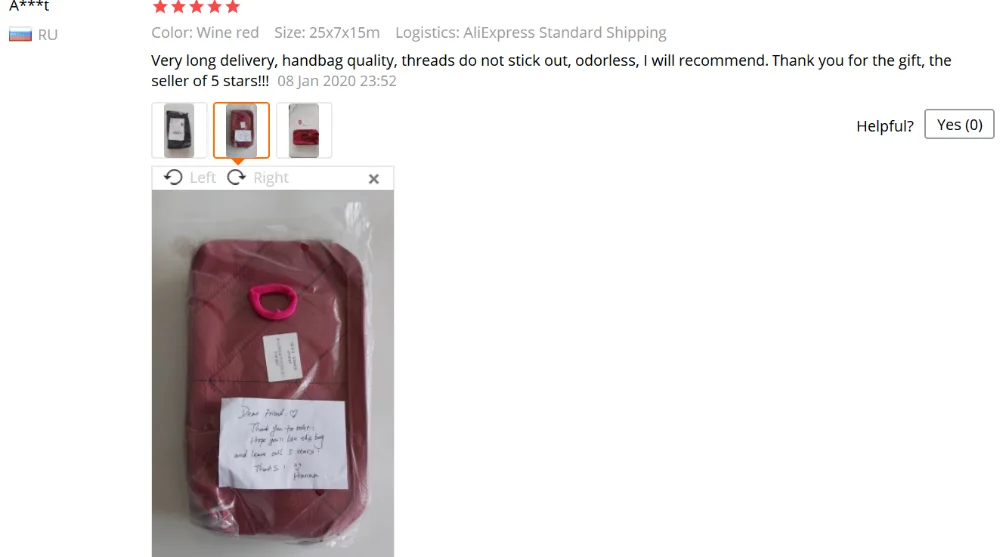Click the 'Left' rotate label
The image size is (1000, 557).
click(x=203, y=178)
